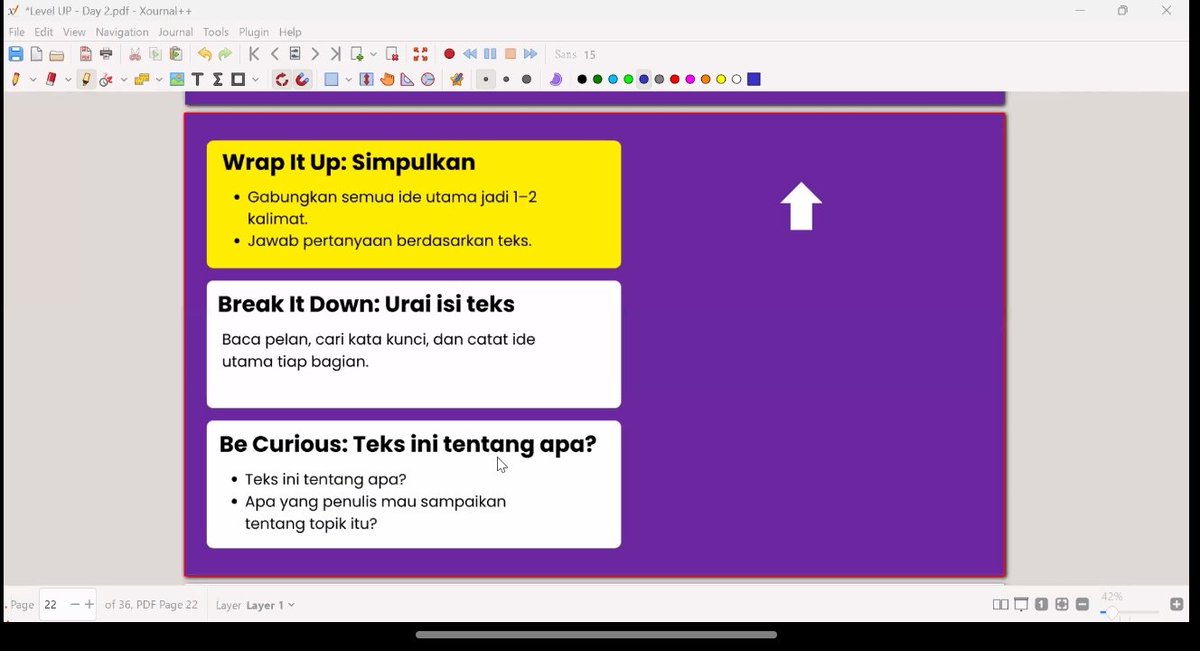Pick the magenta color swatch
This screenshot has height=651, width=1200.
click(690, 79)
